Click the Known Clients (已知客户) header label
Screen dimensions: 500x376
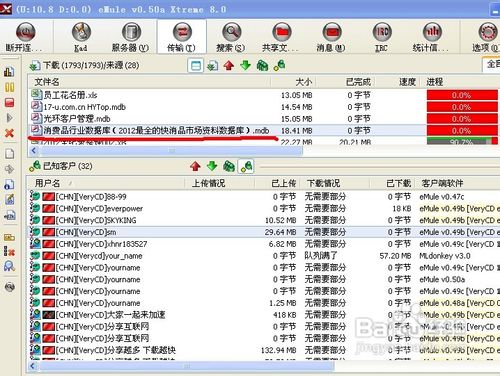(x=67, y=166)
